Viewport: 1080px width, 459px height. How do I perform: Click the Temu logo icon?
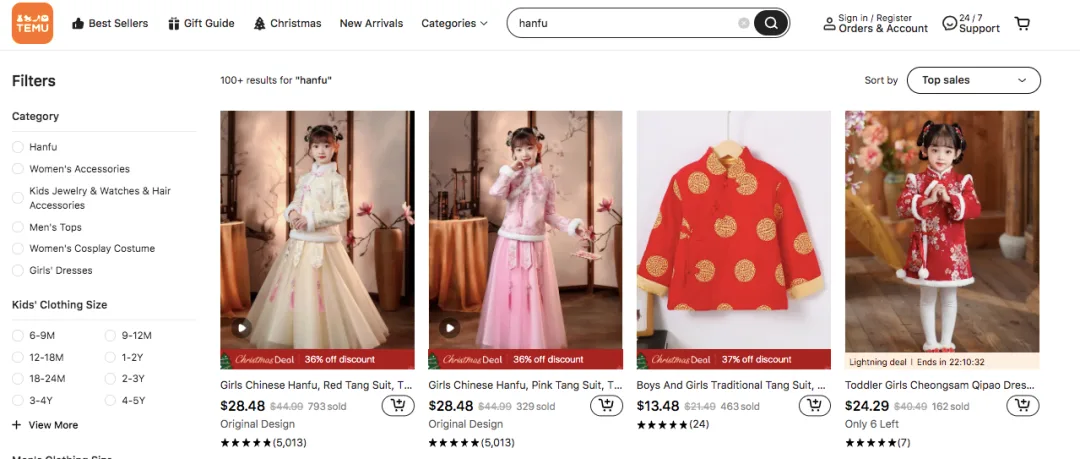click(x=32, y=23)
